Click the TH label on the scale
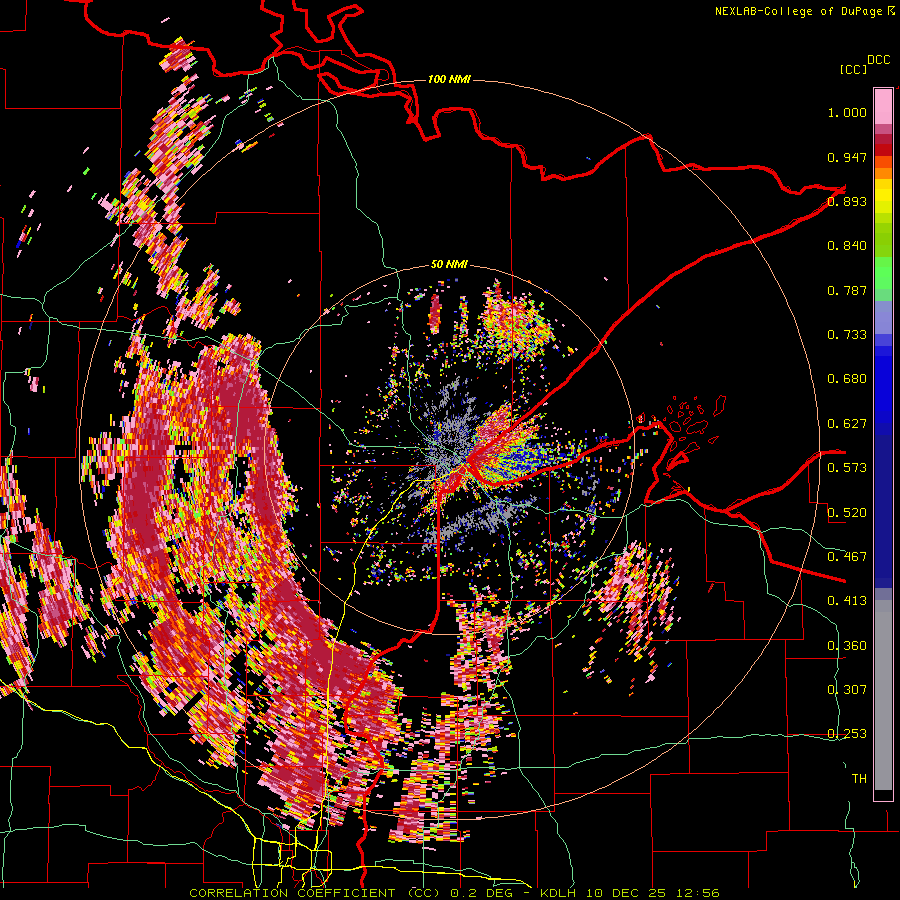 pos(859,779)
